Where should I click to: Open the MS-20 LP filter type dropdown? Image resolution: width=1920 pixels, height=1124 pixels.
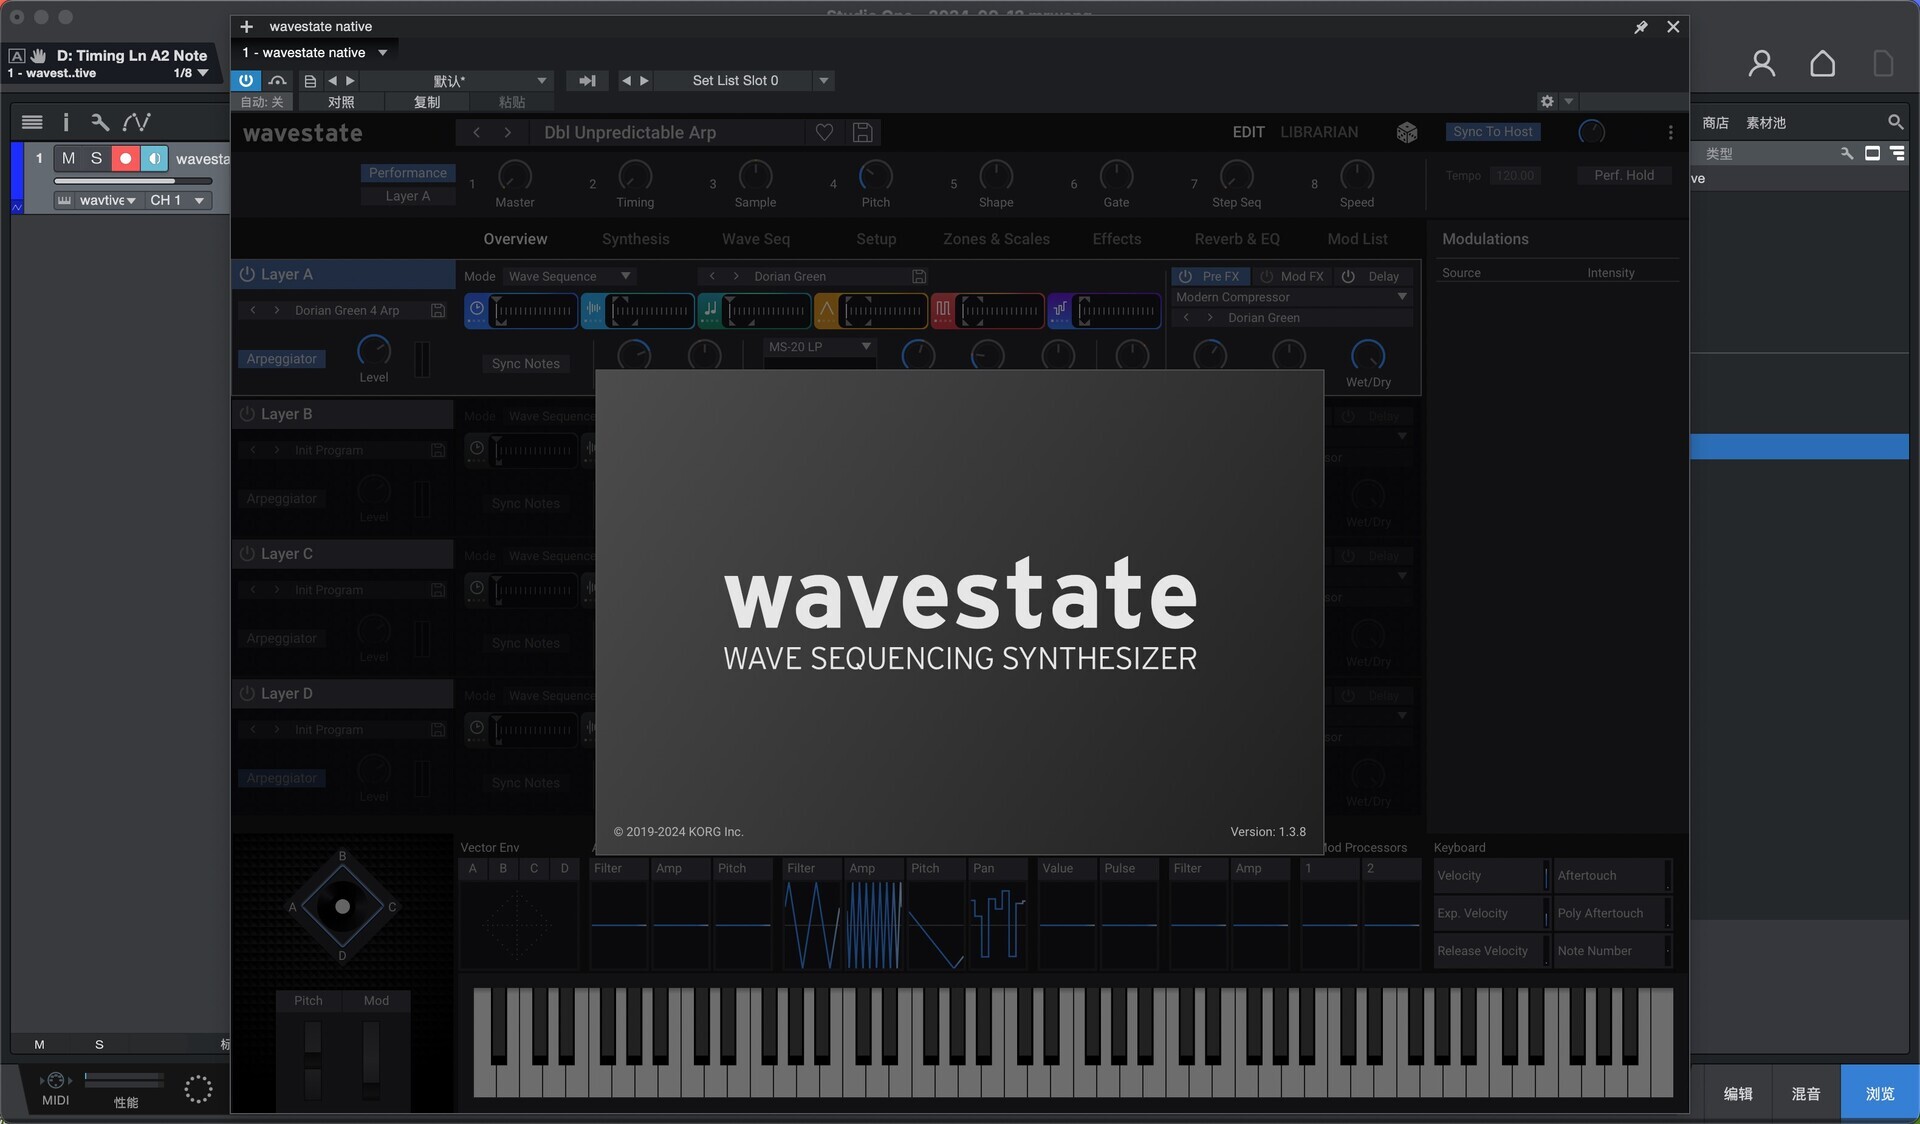tap(820, 347)
